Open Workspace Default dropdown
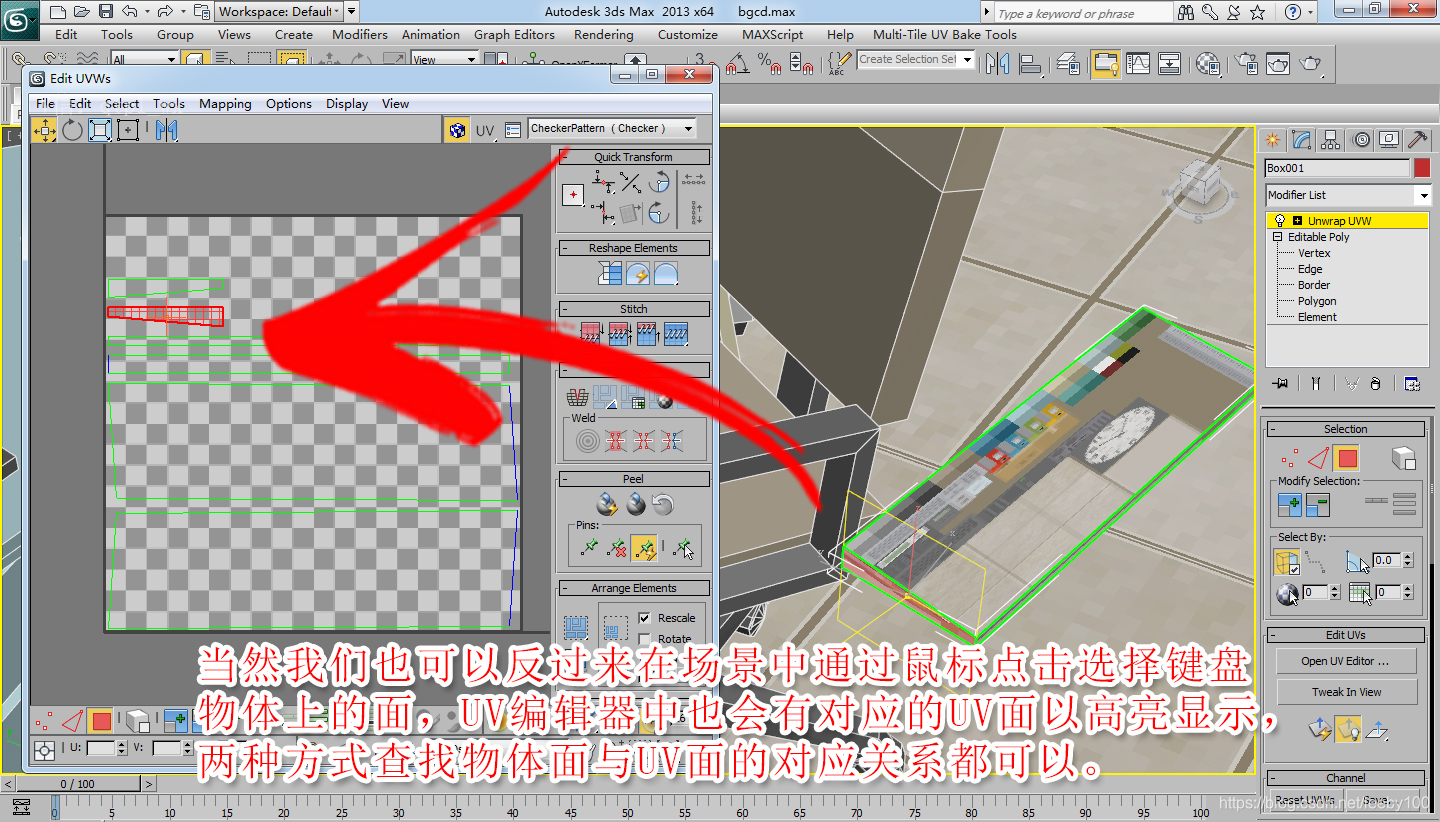1440x822 pixels. pos(279,12)
